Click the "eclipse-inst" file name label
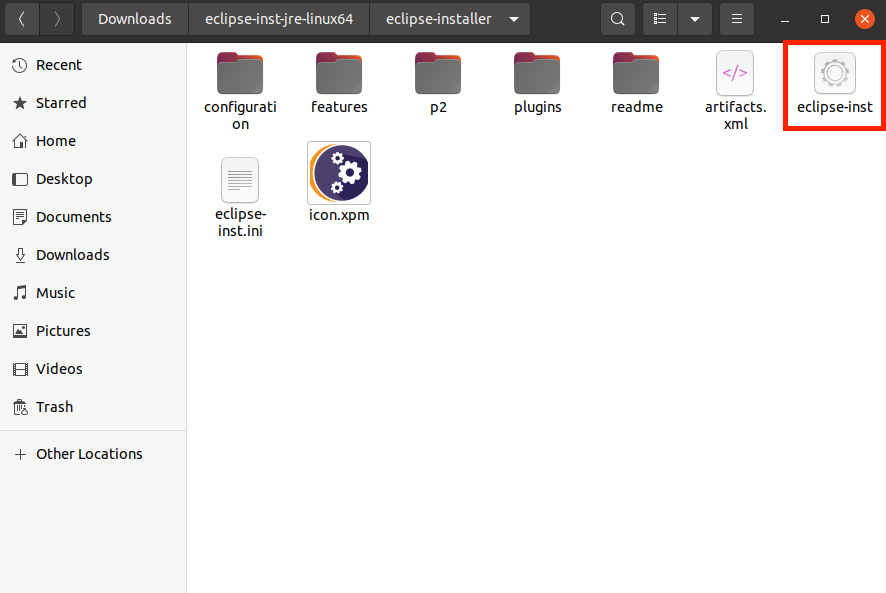Viewport: 886px width, 593px height. pyautogui.click(x=835, y=107)
